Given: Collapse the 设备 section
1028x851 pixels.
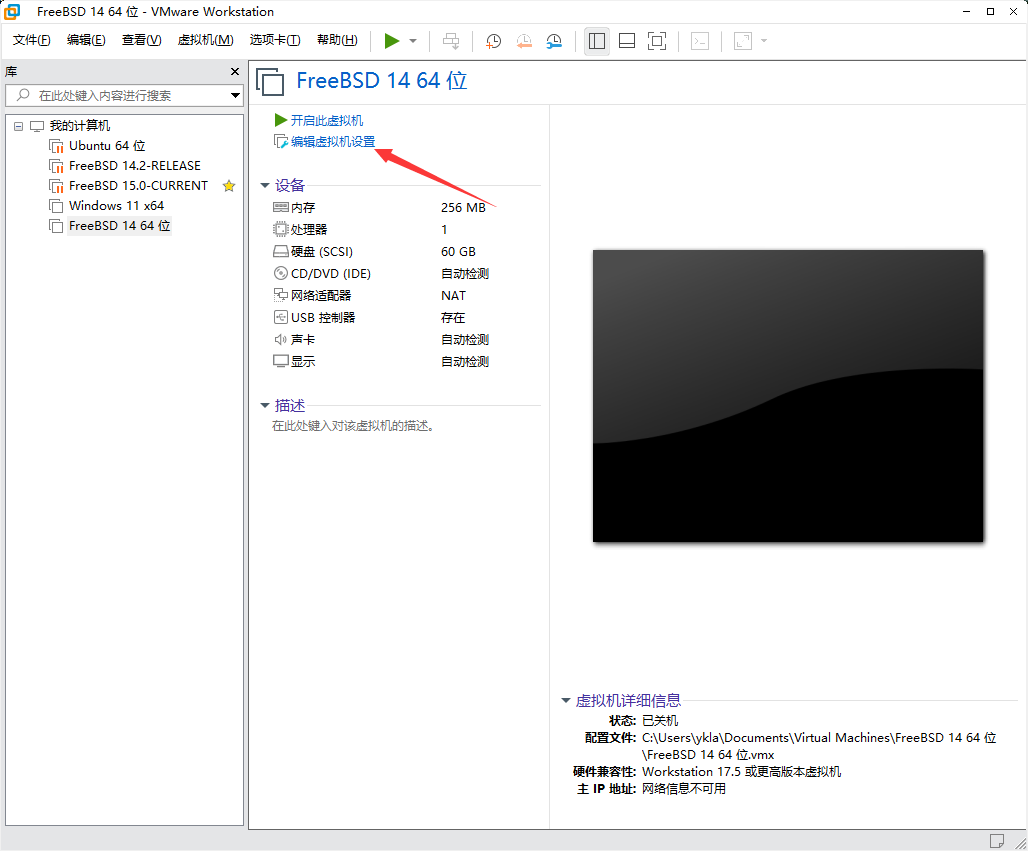Looking at the screenshot, I should click(x=265, y=186).
